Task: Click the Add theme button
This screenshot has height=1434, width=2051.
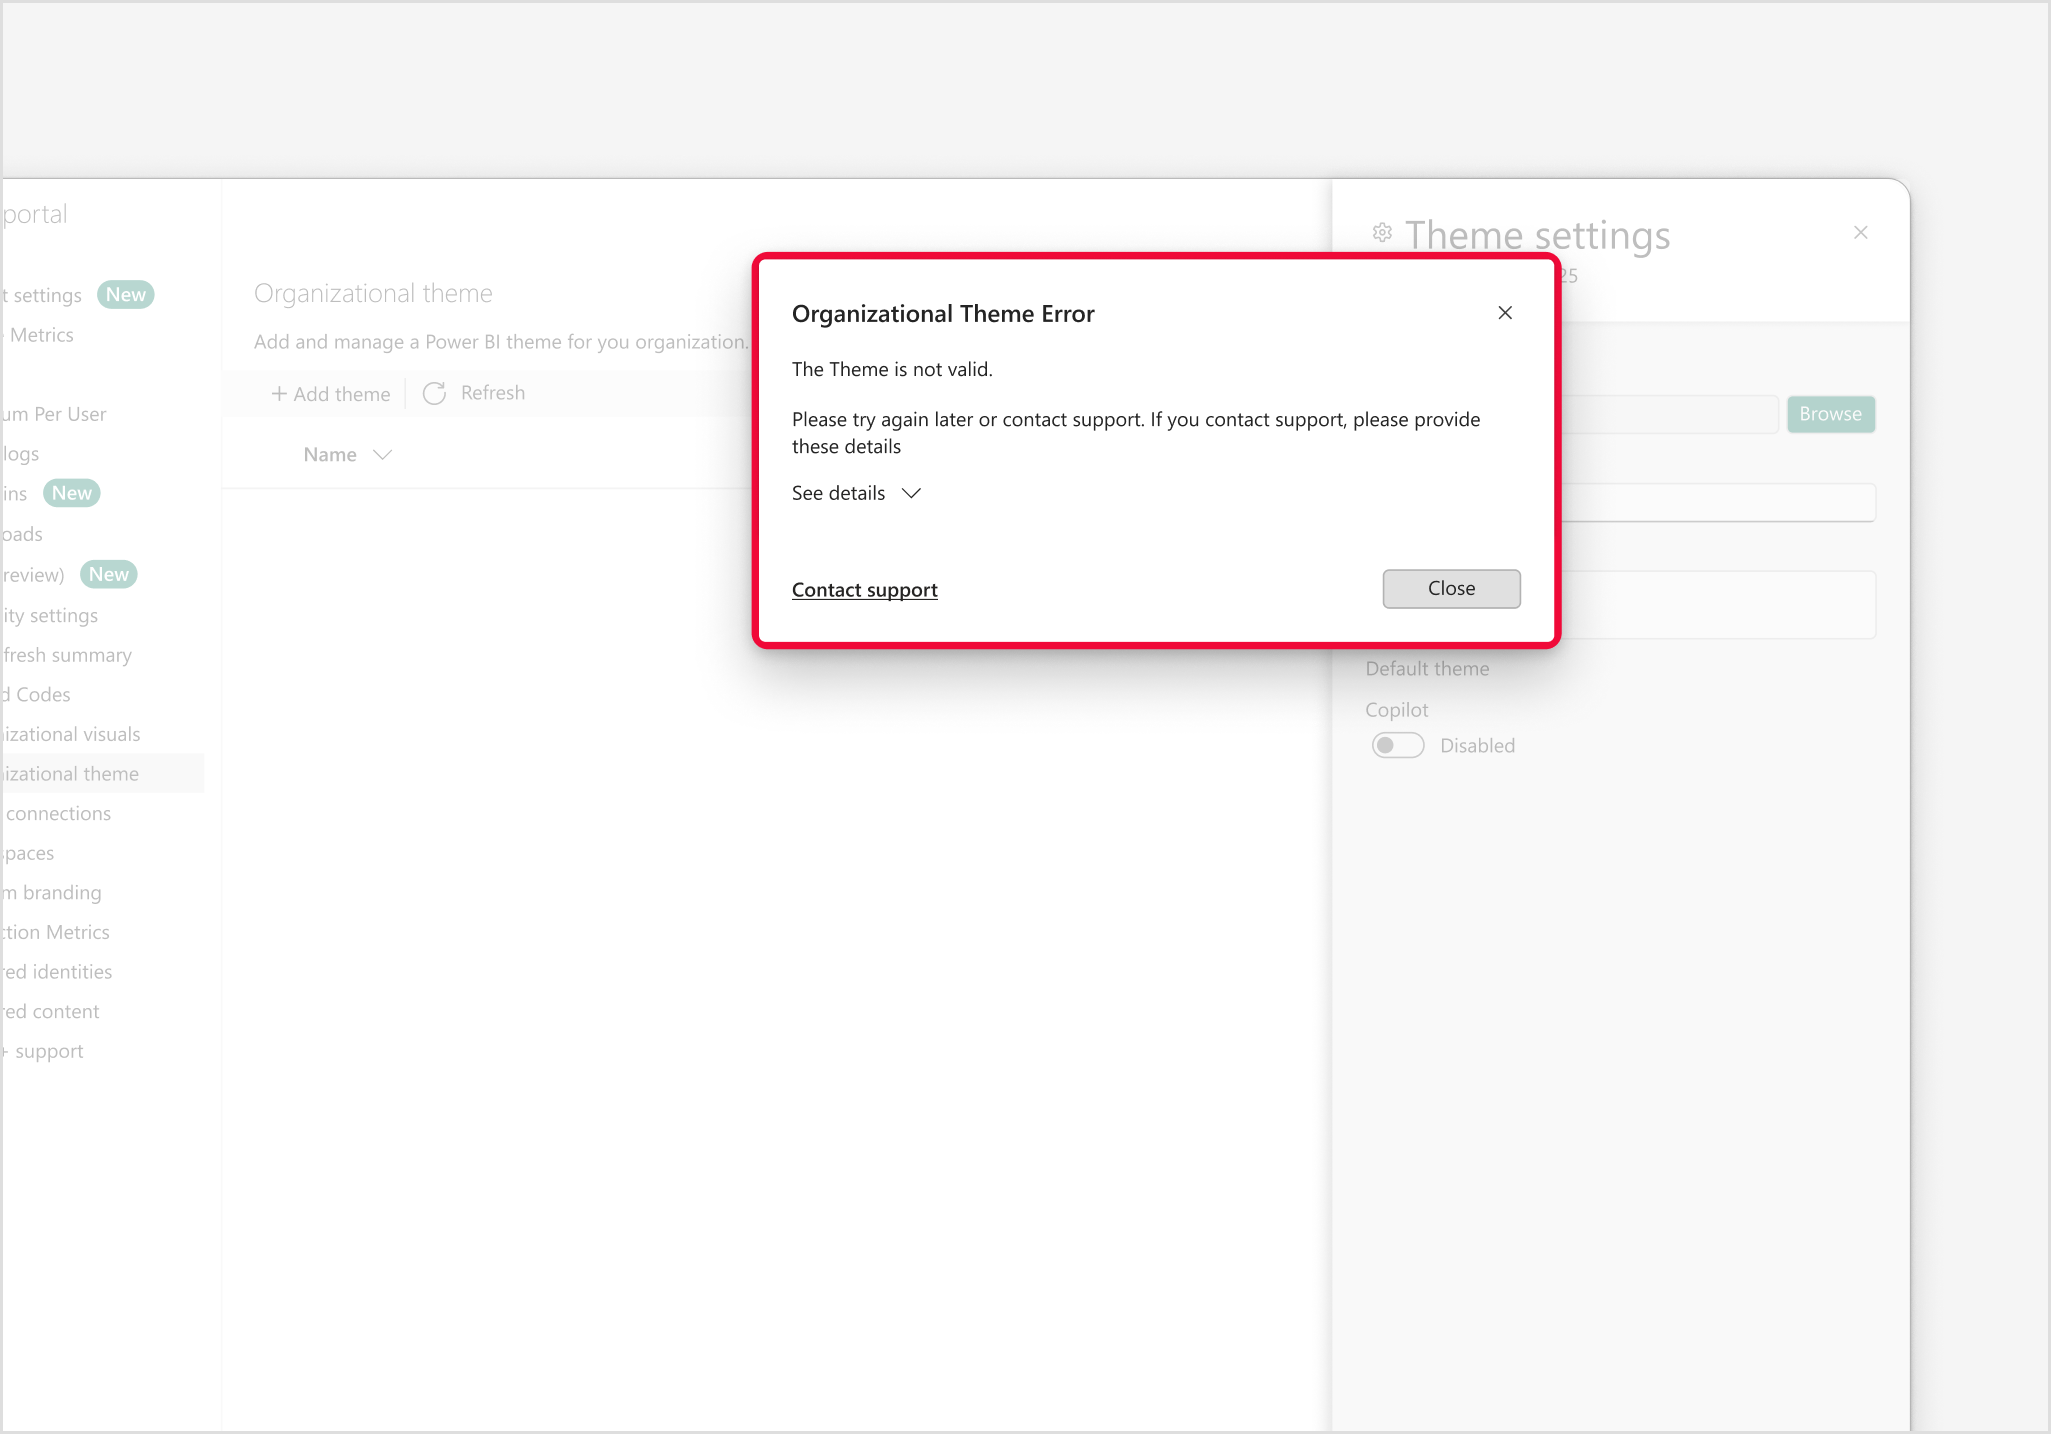Action: [331, 394]
